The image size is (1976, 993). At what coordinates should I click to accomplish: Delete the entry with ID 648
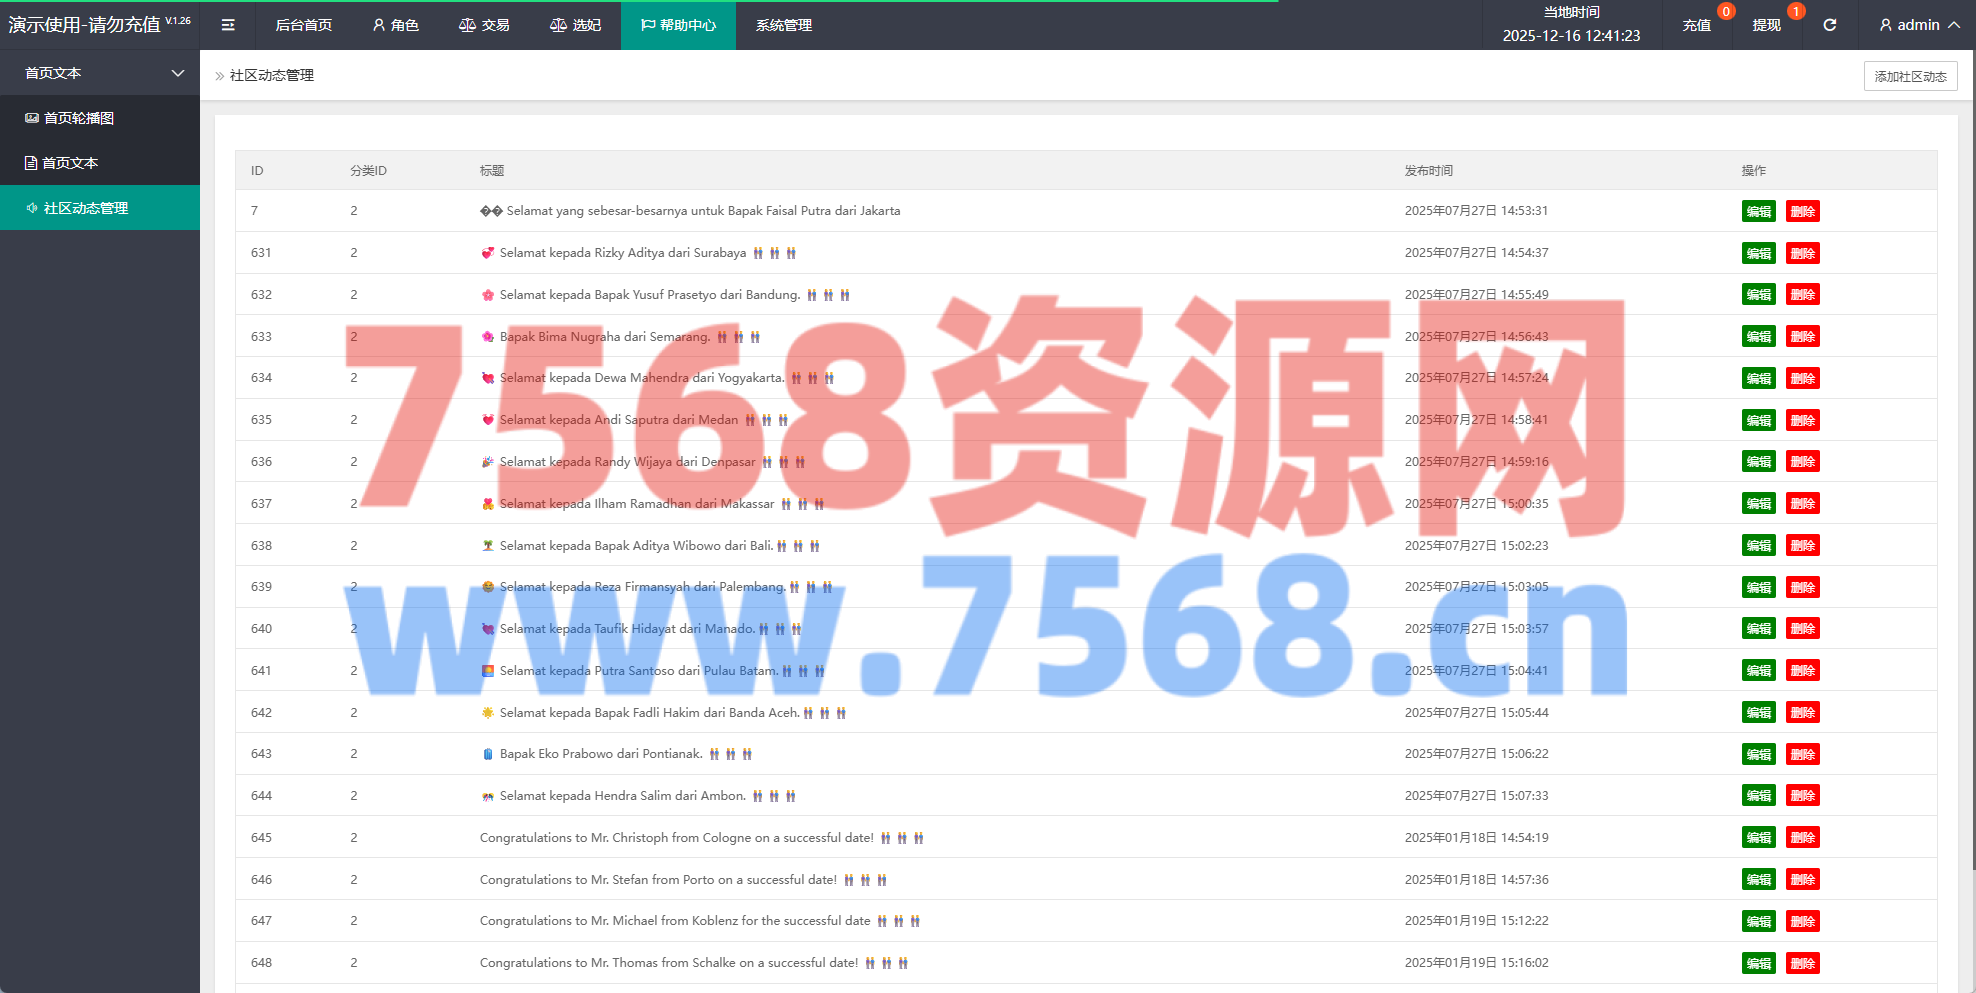pos(1802,963)
